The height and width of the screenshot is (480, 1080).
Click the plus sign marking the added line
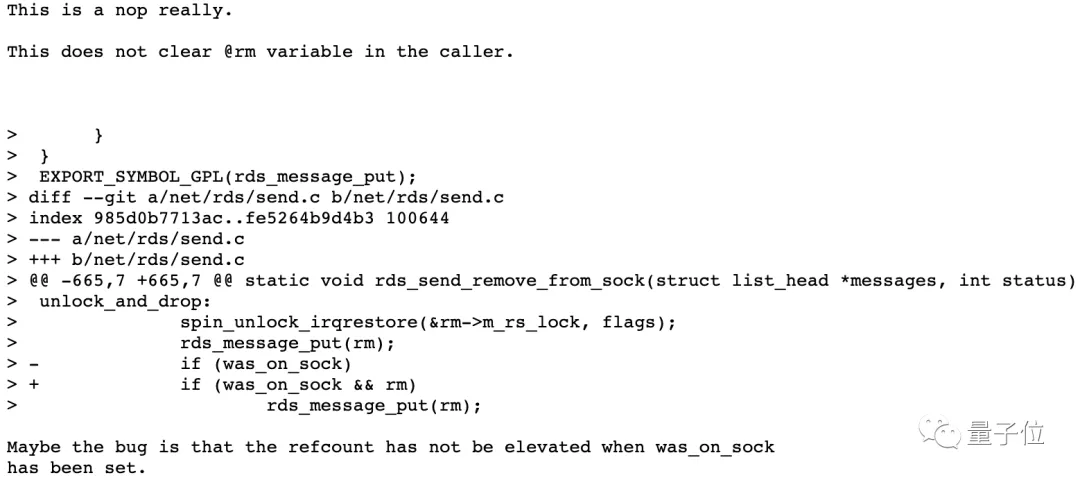click(x=34, y=384)
